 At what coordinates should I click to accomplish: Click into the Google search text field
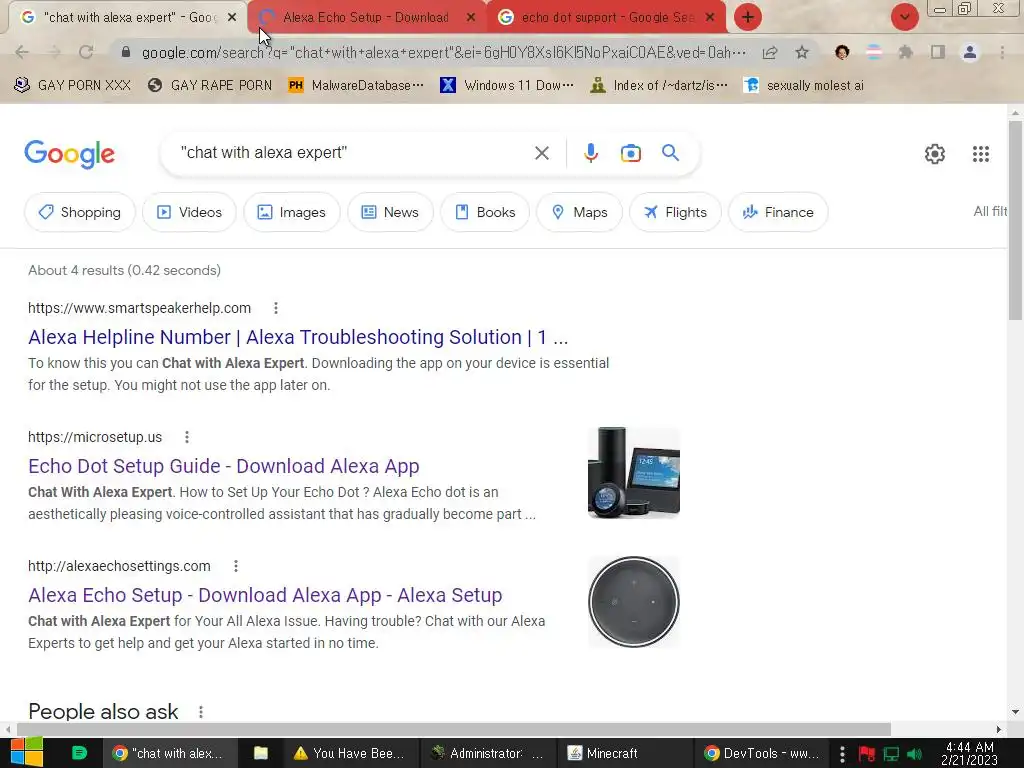pyautogui.click(x=353, y=153)
